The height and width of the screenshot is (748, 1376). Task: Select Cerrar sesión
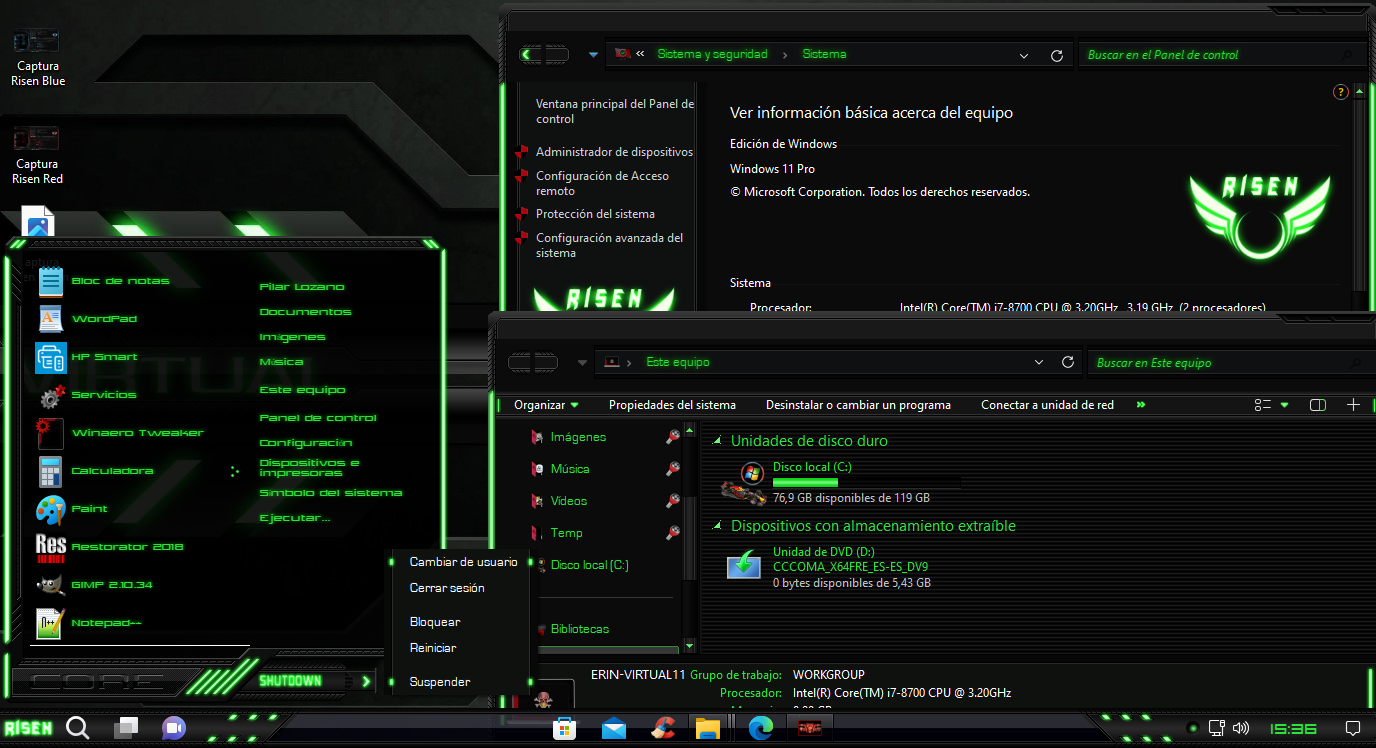(447, 588)
